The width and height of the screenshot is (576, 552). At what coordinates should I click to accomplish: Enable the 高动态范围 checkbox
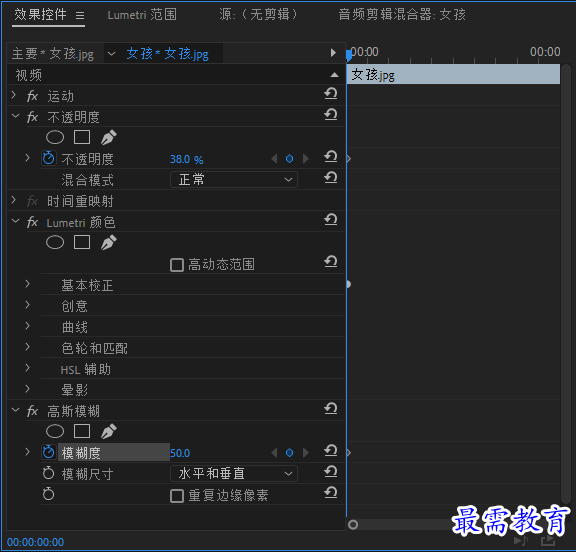point(177,265)
